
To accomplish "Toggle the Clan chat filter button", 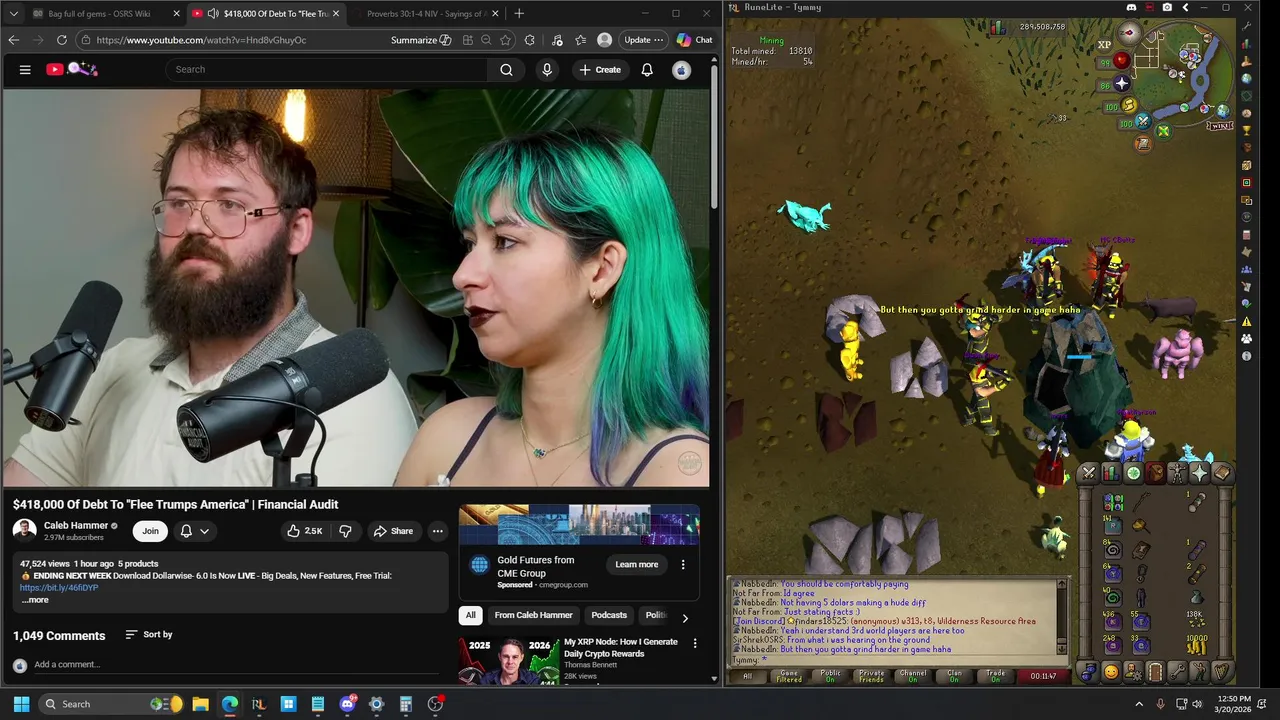I will [x=954, y=676].
